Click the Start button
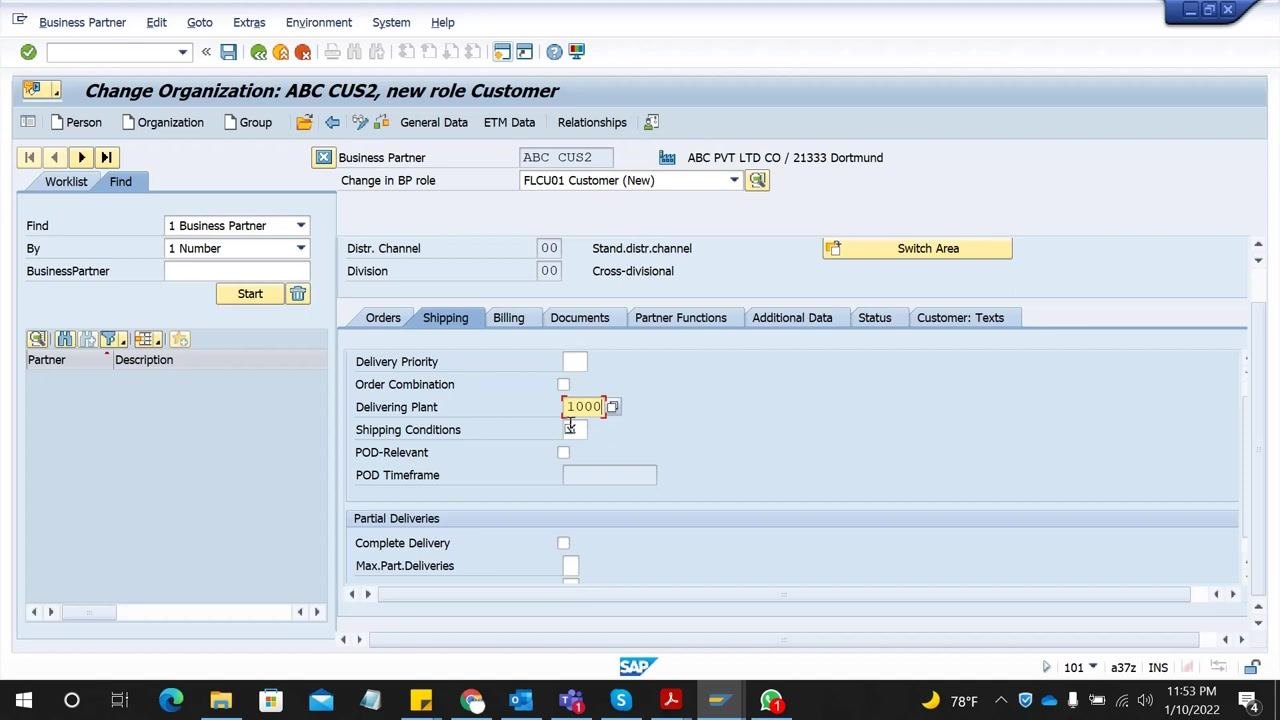1280x720 pixels. coord(250,294)
